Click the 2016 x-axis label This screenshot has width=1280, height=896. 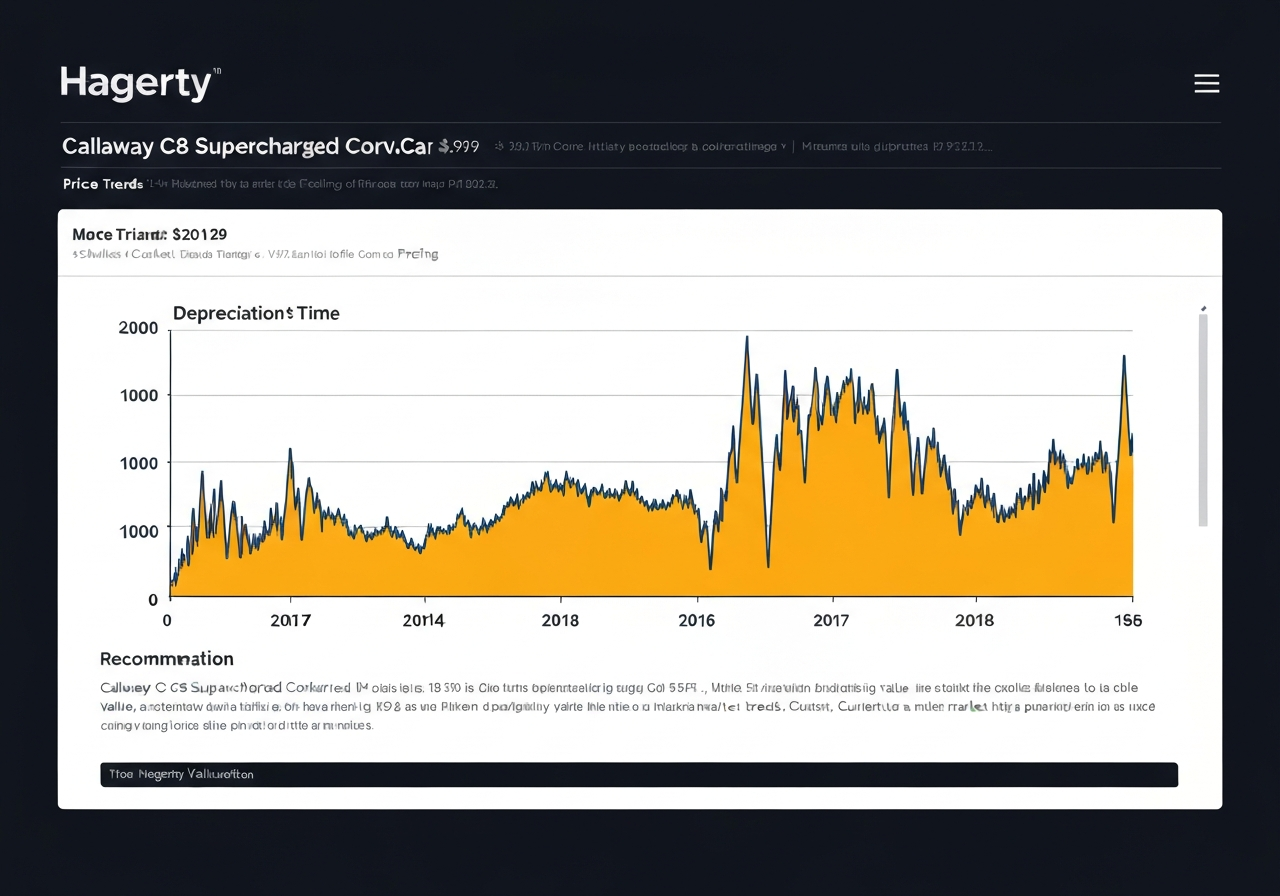(696, 620)
